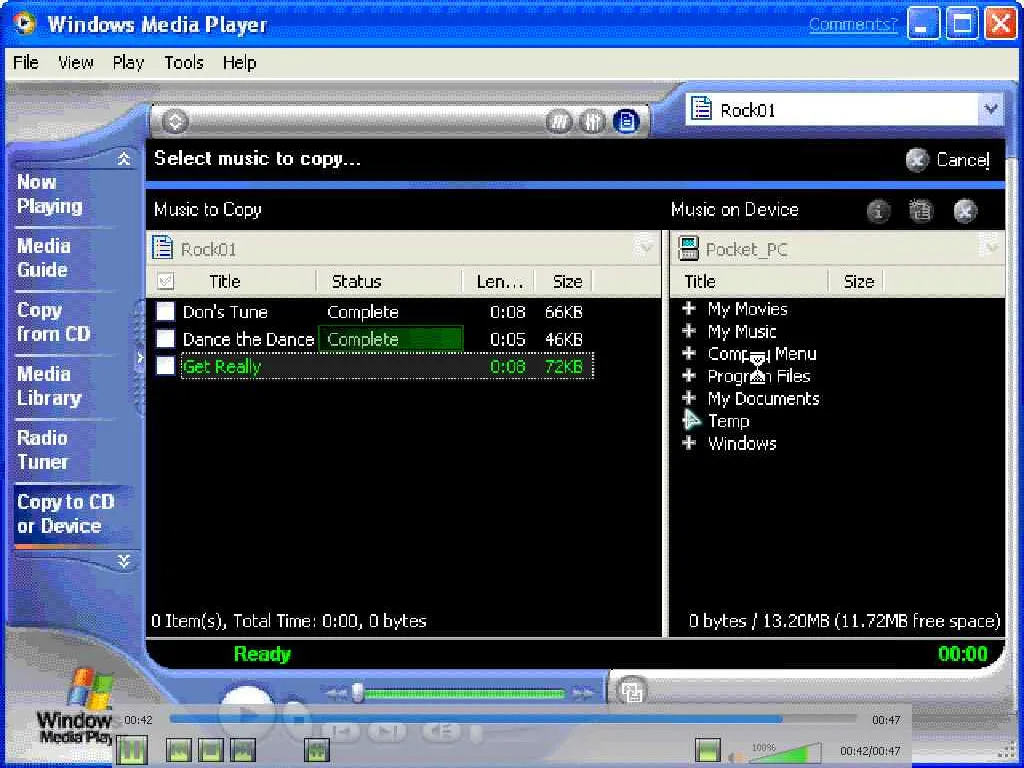
Task: Click the speaker icon in the video overlay
Action: (736, 757)
